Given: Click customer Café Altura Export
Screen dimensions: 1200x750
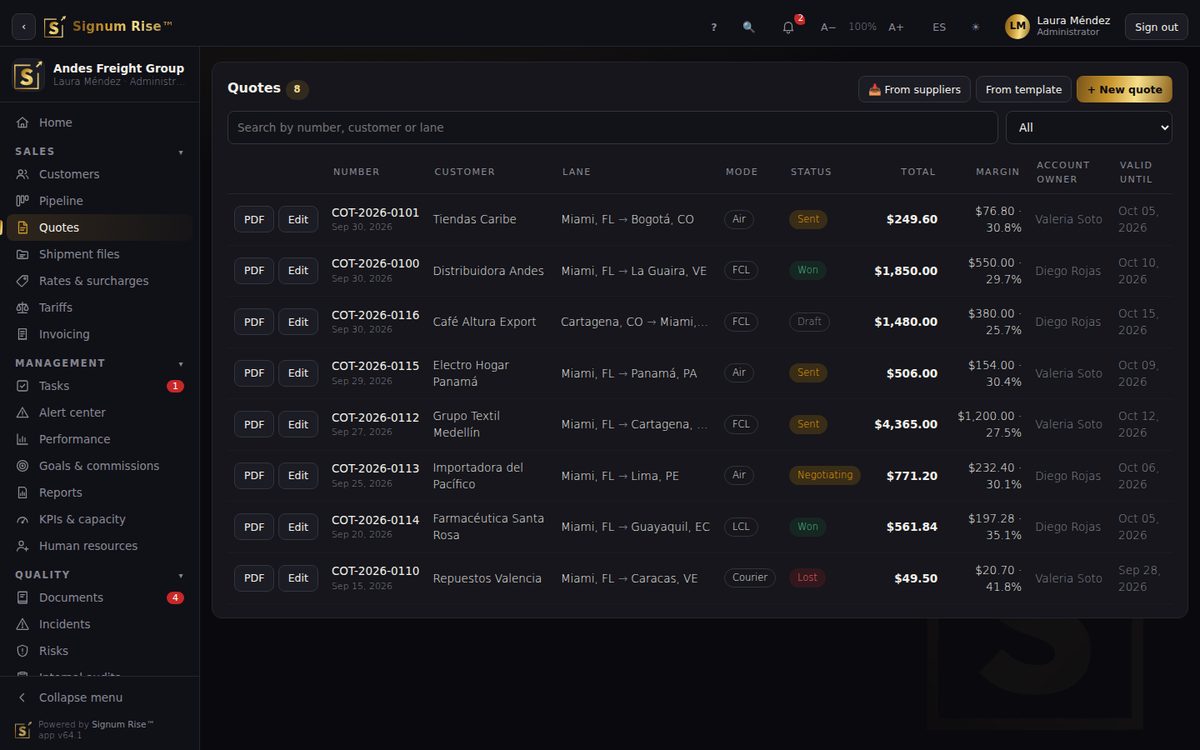Looking at the screenshot, I should (484, 322).
